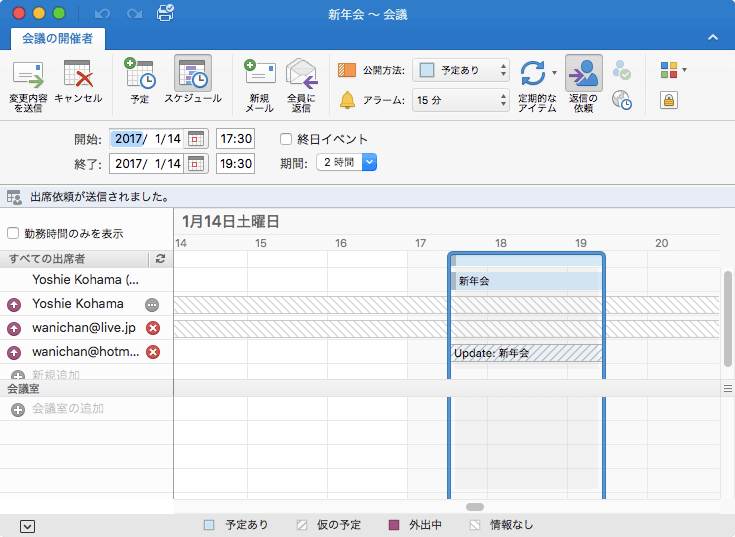Viewport: 735px width, 537px height.
Task: Click the start date field 2017/1/14
Action: (148, 139)
